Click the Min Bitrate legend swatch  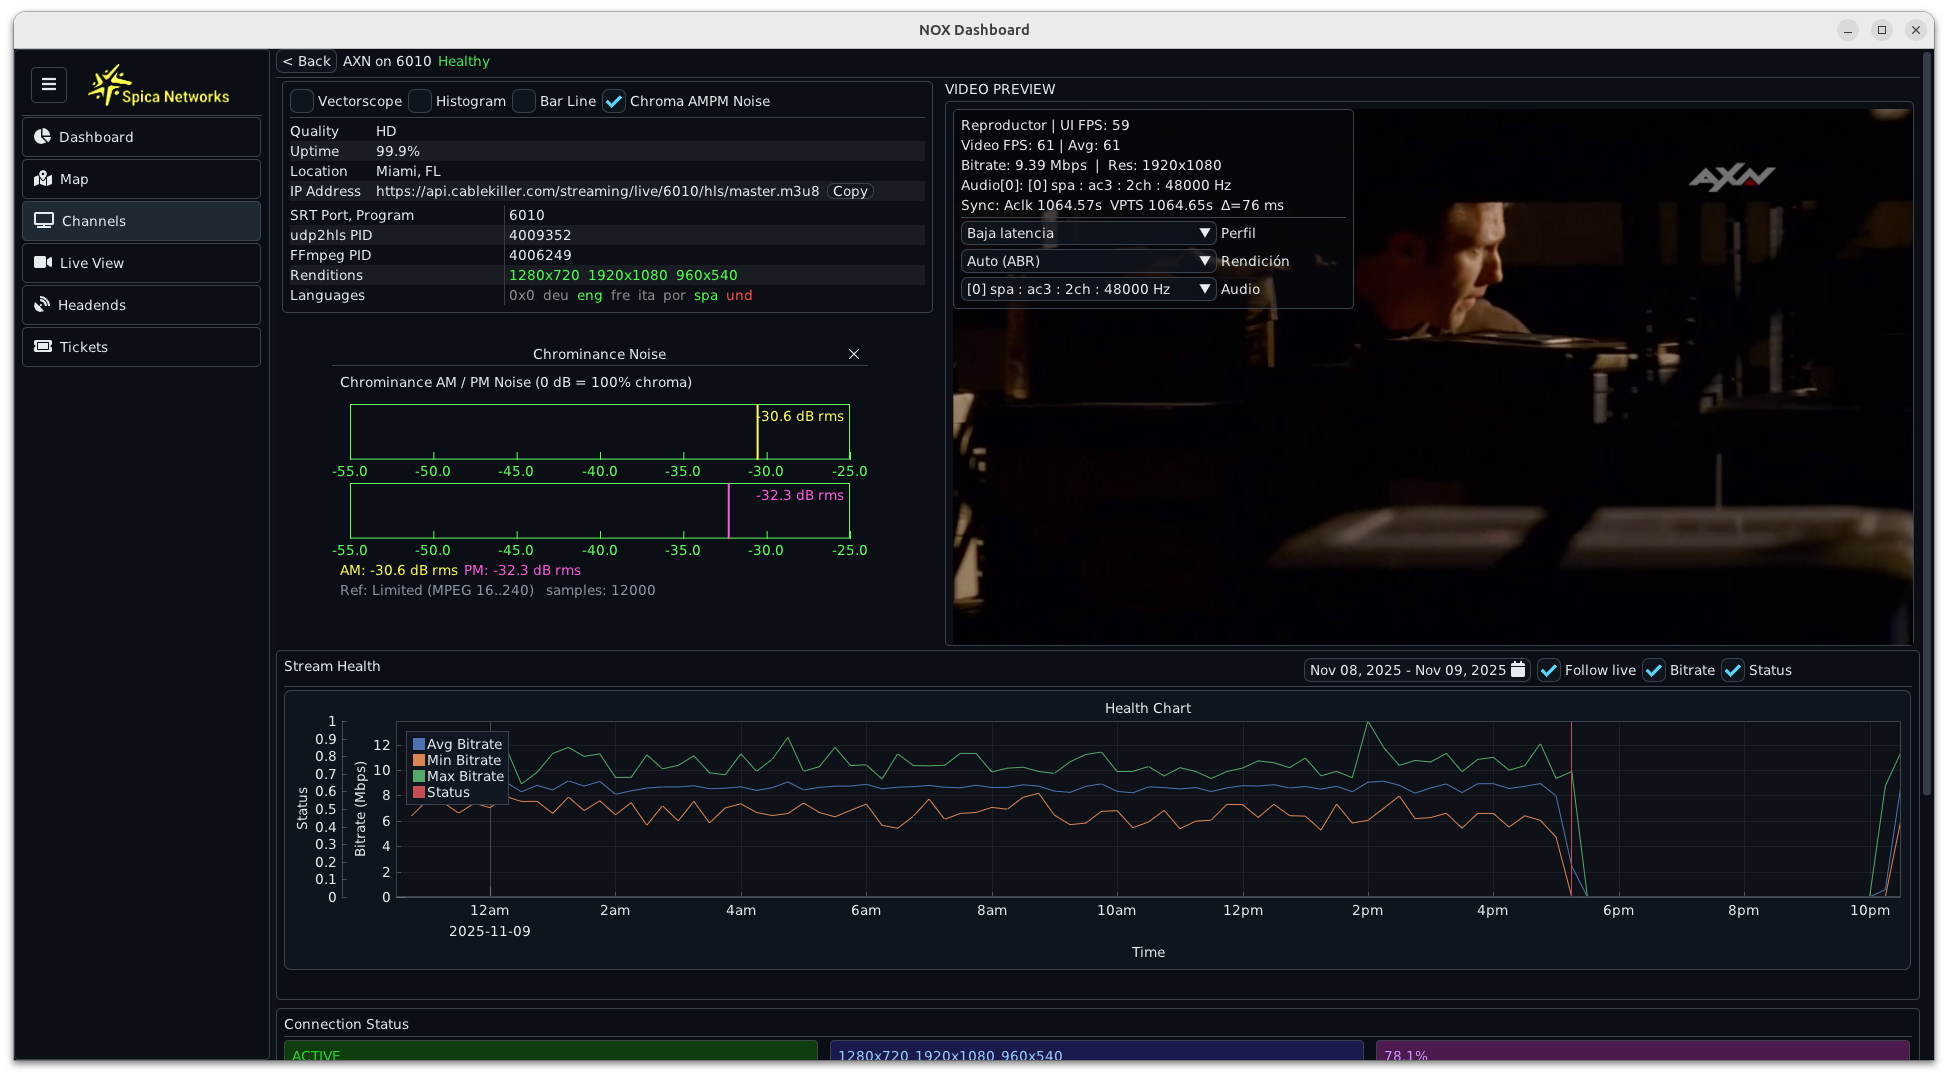click(x=419, y=760)
